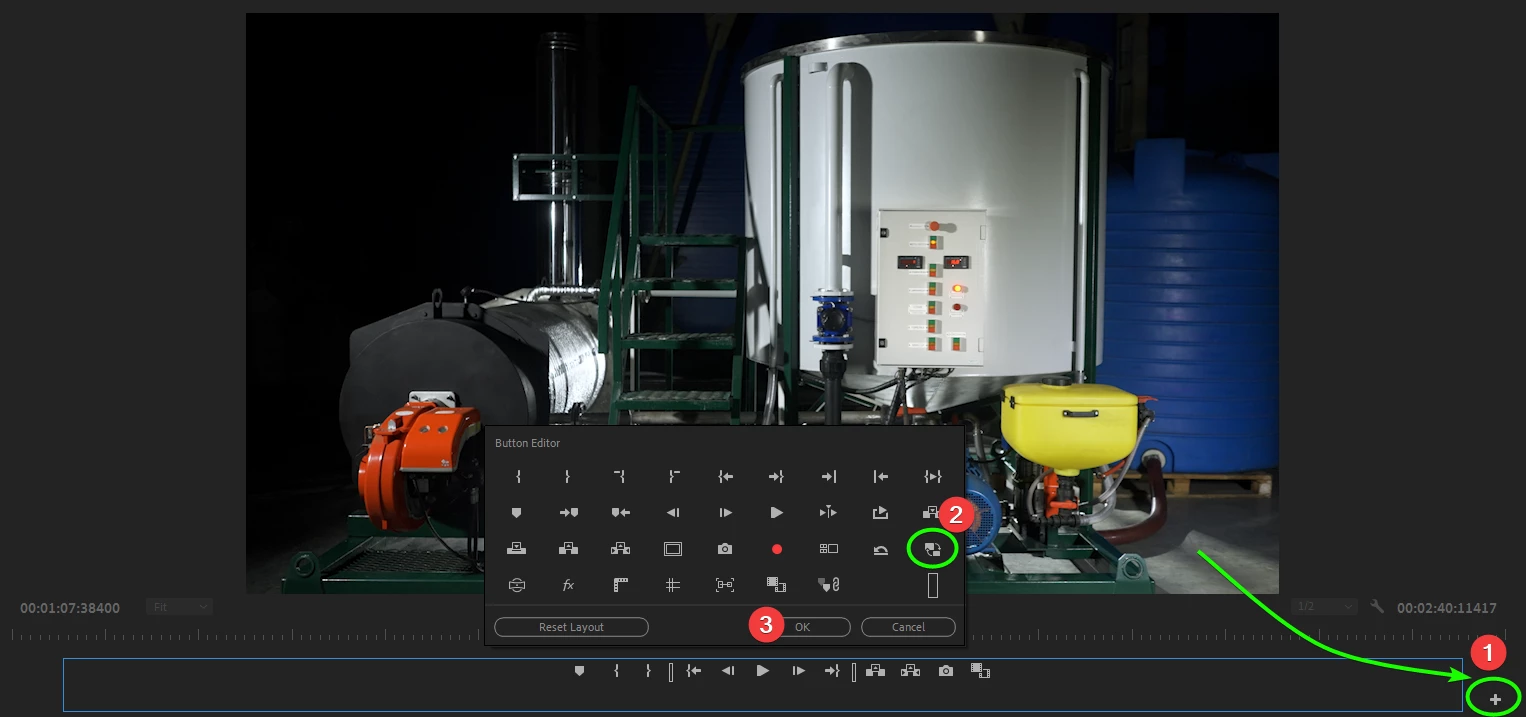
Task: Open the Button Editor plus icon
Action: (x=1495, y=699)
